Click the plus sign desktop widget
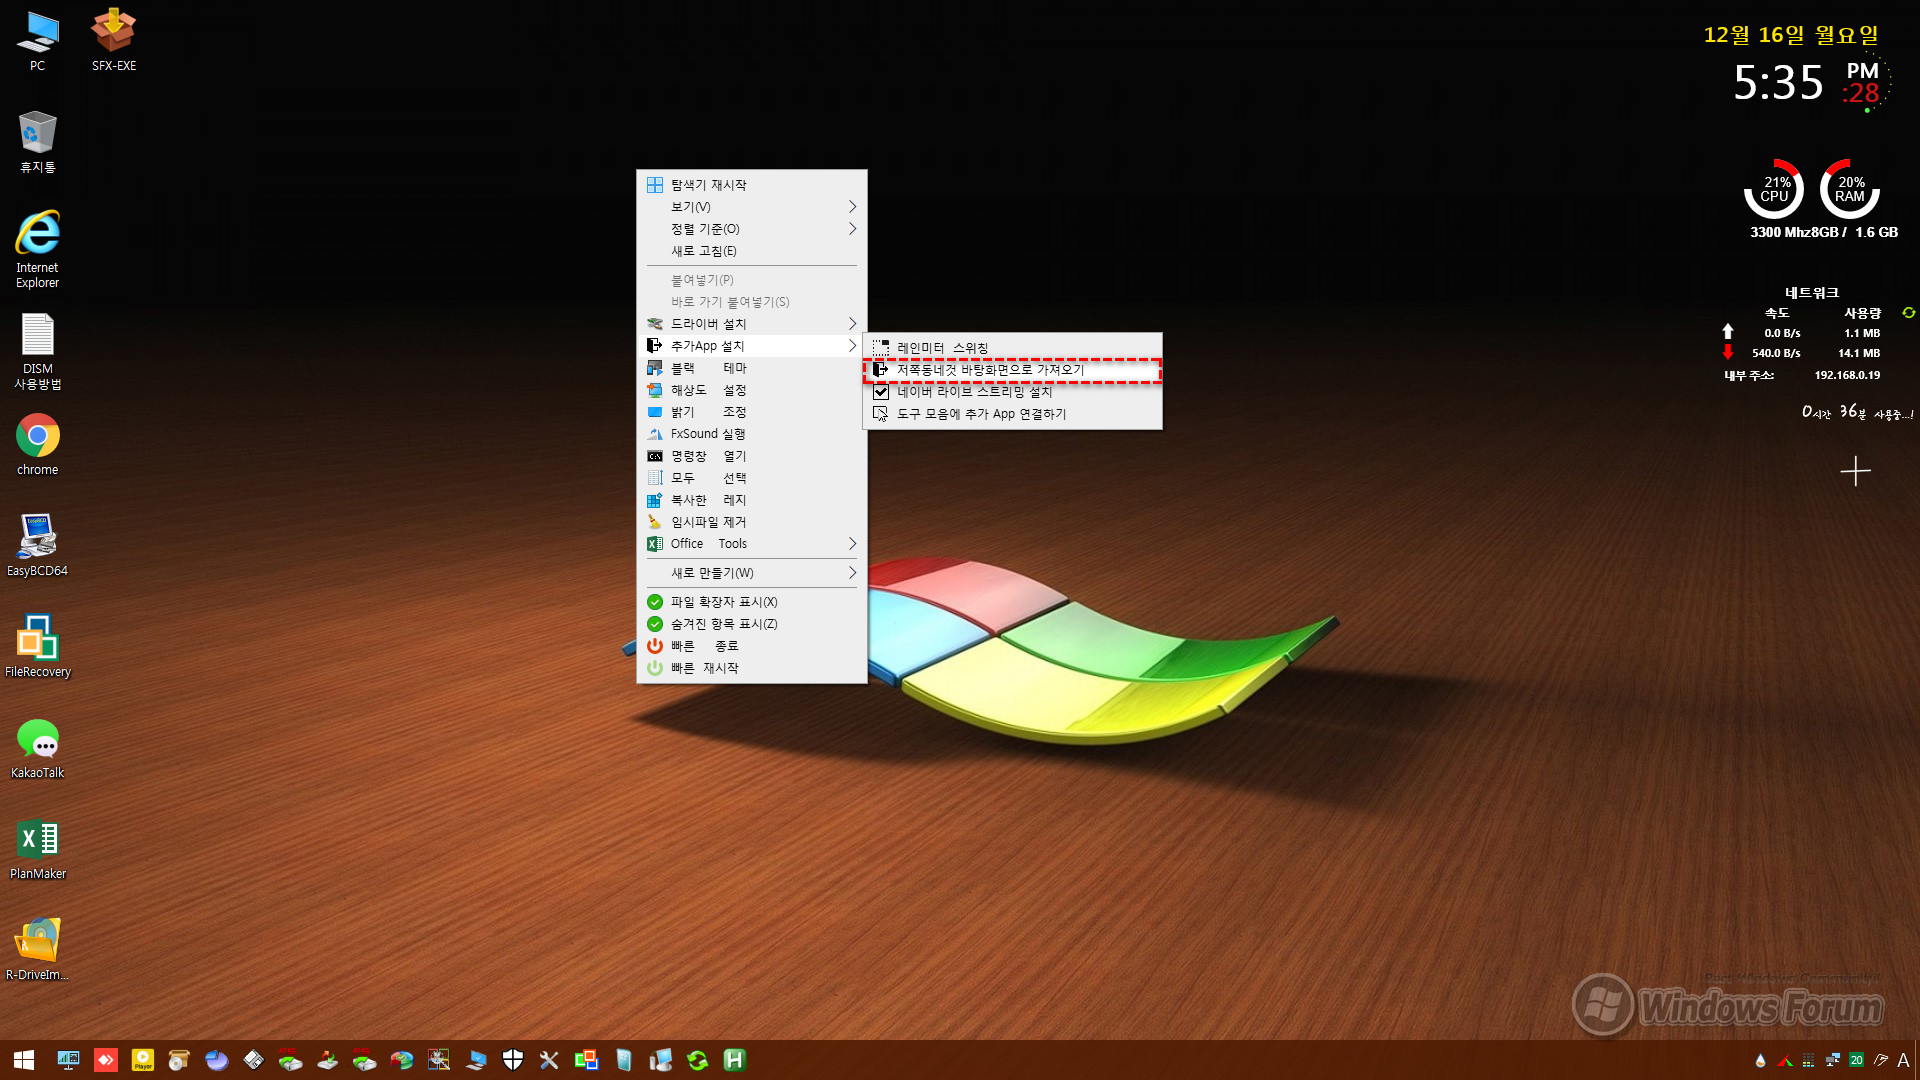This screenshot has width=1920, height=1080. pos(1855,471)
